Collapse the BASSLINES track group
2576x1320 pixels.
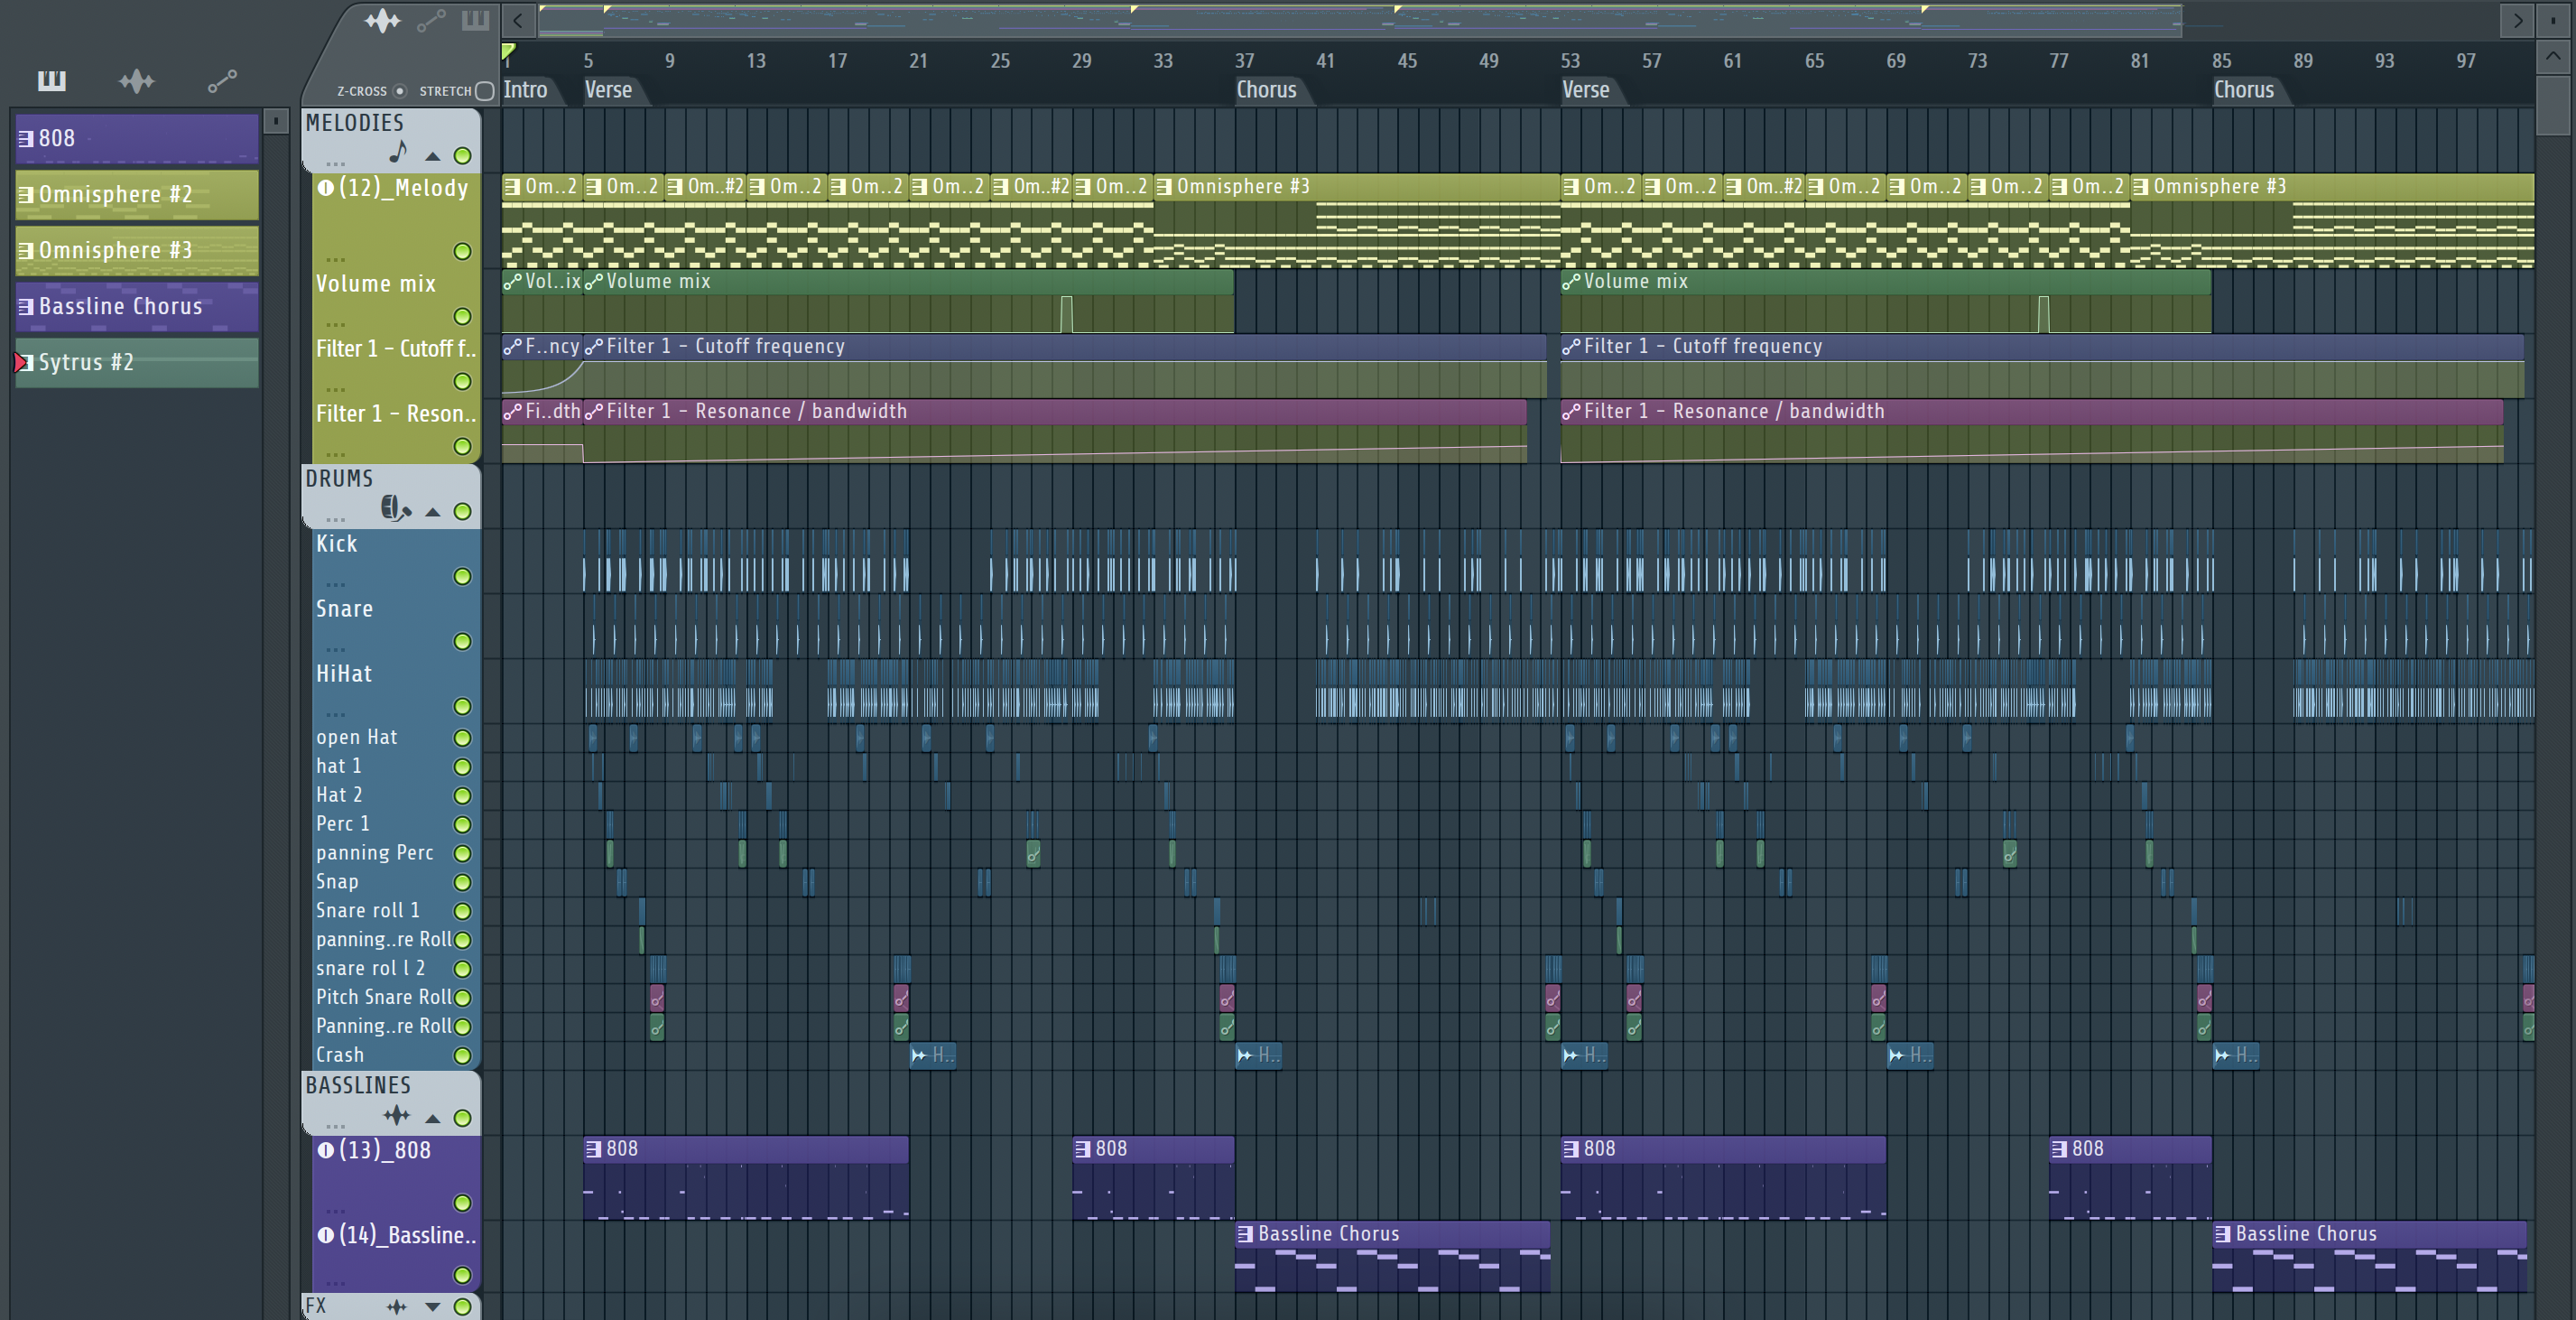click(x=432, y=1118)
